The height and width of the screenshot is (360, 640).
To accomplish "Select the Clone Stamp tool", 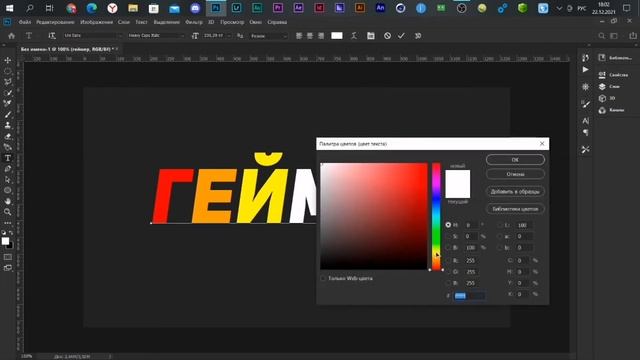I will point(7,125).
